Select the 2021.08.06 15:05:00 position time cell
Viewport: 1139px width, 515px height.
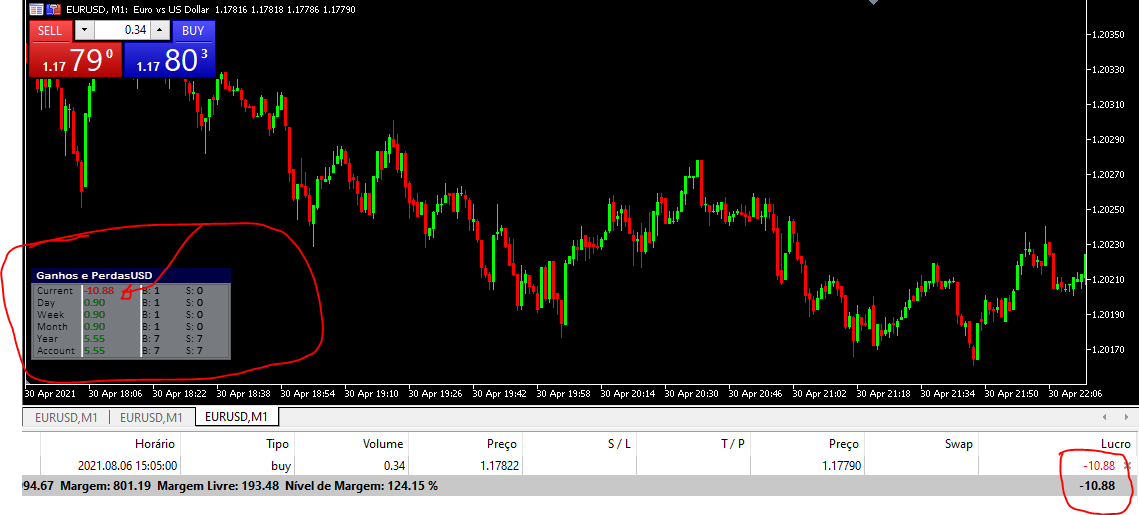[129, 466]
